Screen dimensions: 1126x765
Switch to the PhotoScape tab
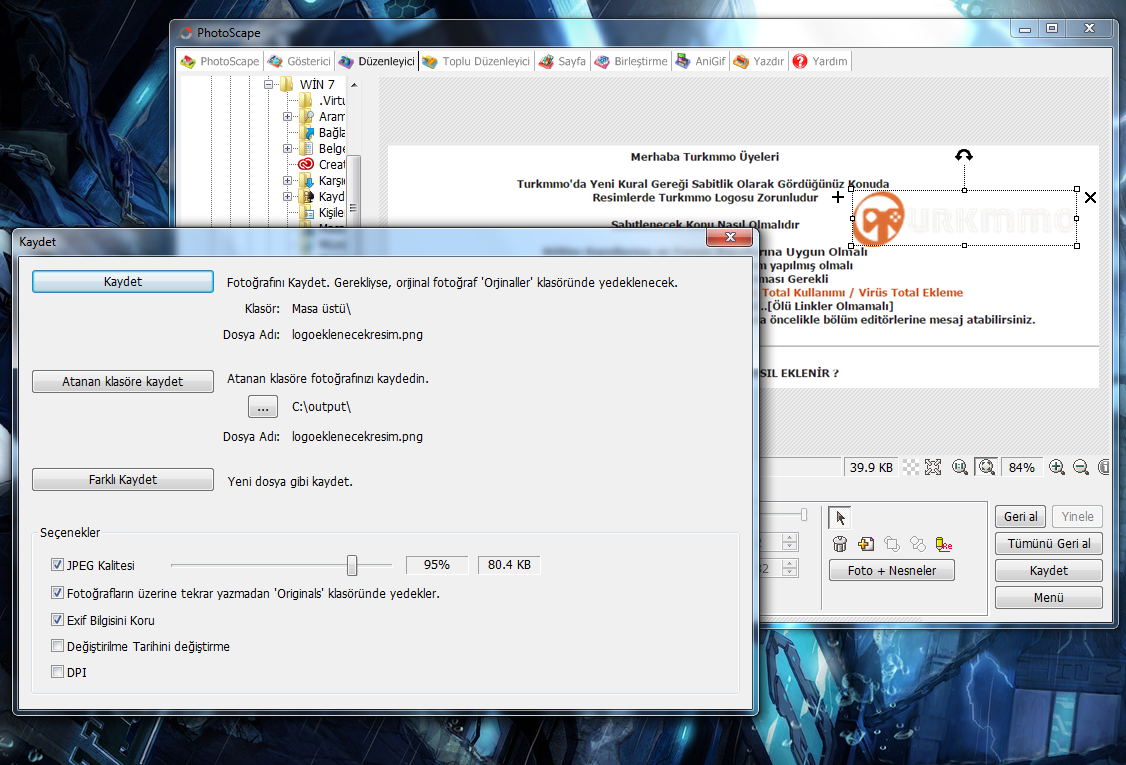pyautogui.click(x=220, y=61)
